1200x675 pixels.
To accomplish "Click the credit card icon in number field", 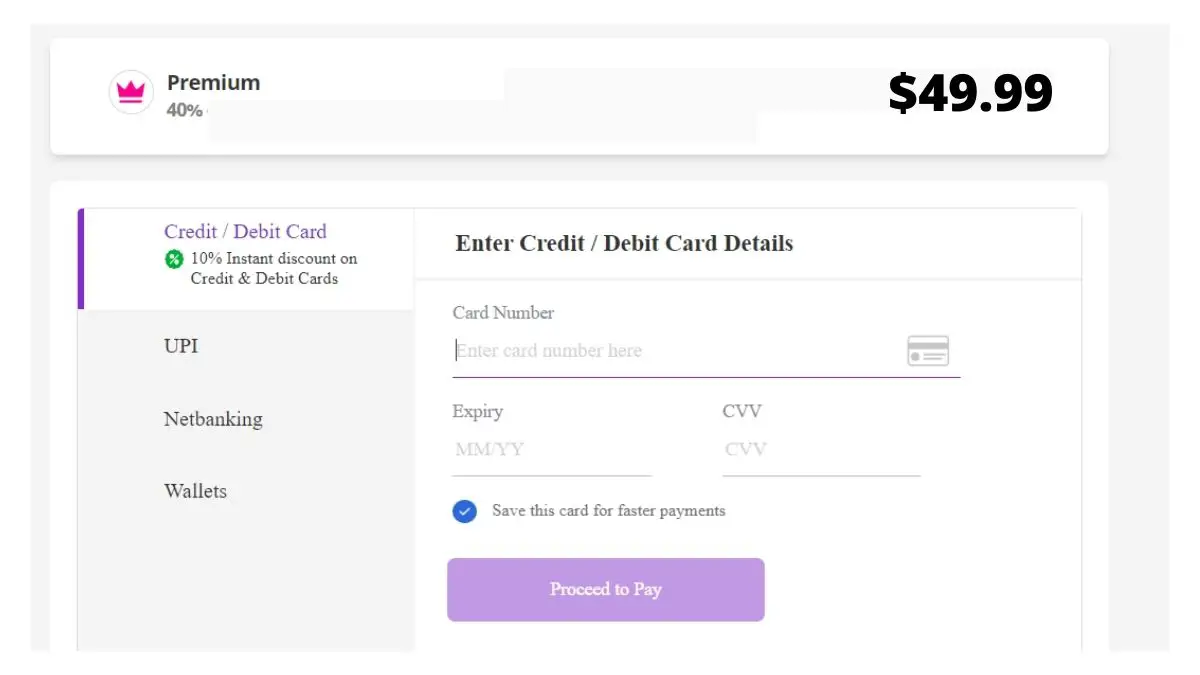I will coord(928,351).
